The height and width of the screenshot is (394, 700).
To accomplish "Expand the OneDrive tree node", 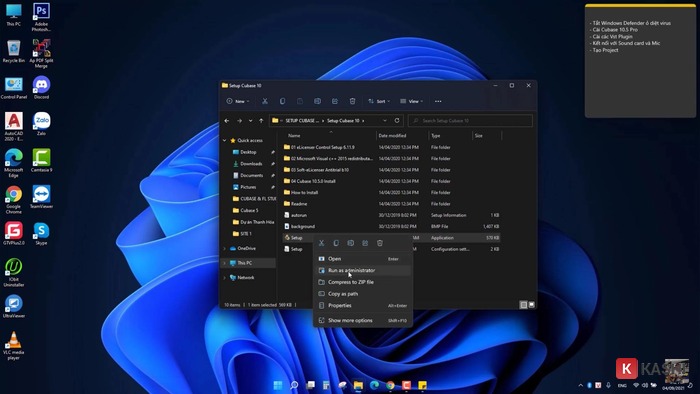I will (225, 249).
